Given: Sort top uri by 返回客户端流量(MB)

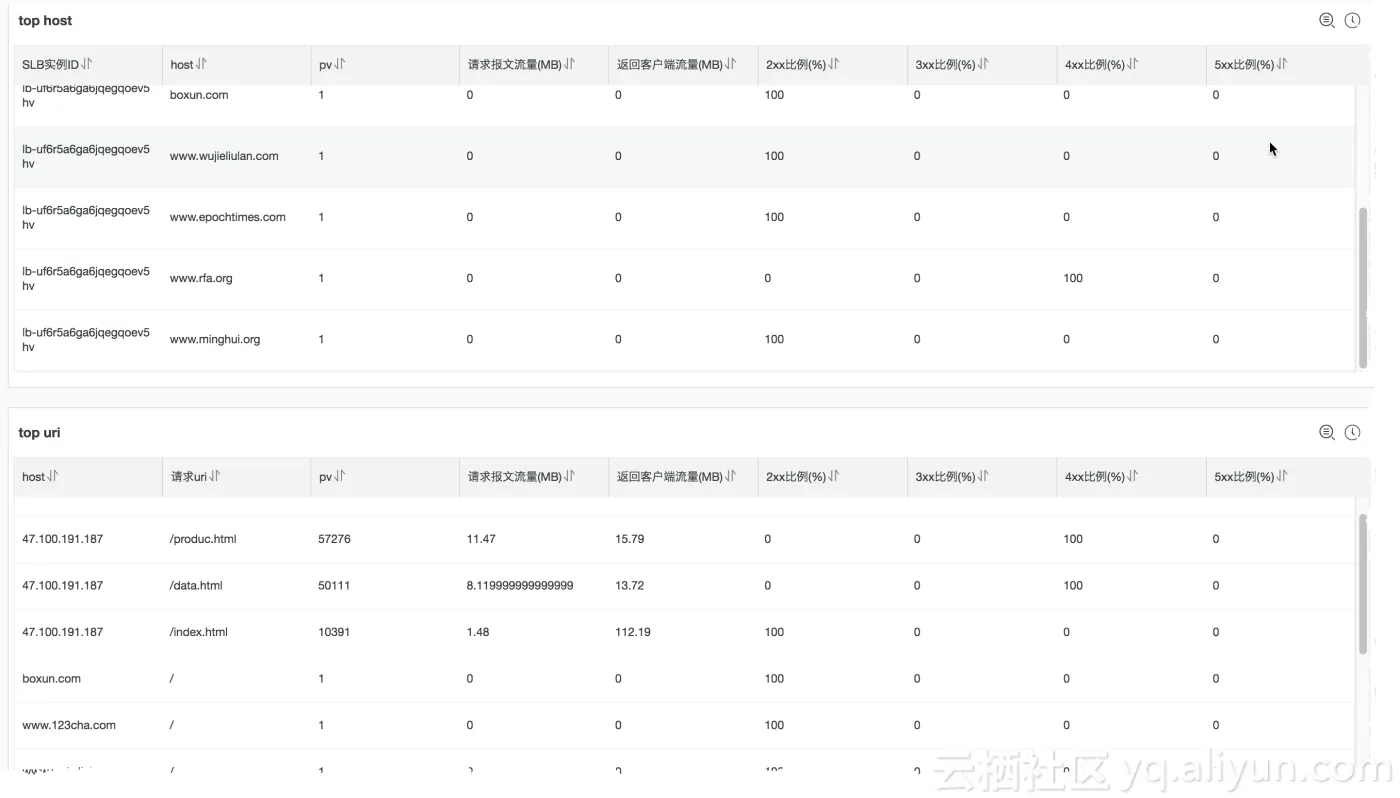Looking at the screenshot, I should [x=730, y=476].
